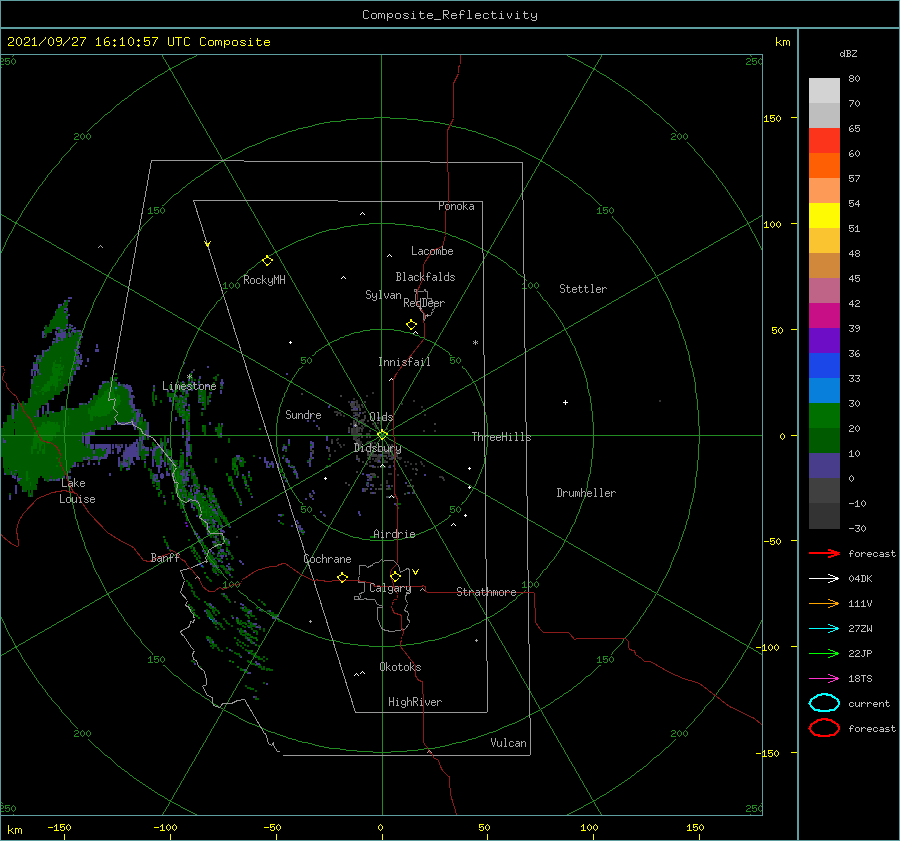Screen dimensions: 900x841
Task: Click the cyan 27ZW arrow legend icon
Action: pos(824,629)
